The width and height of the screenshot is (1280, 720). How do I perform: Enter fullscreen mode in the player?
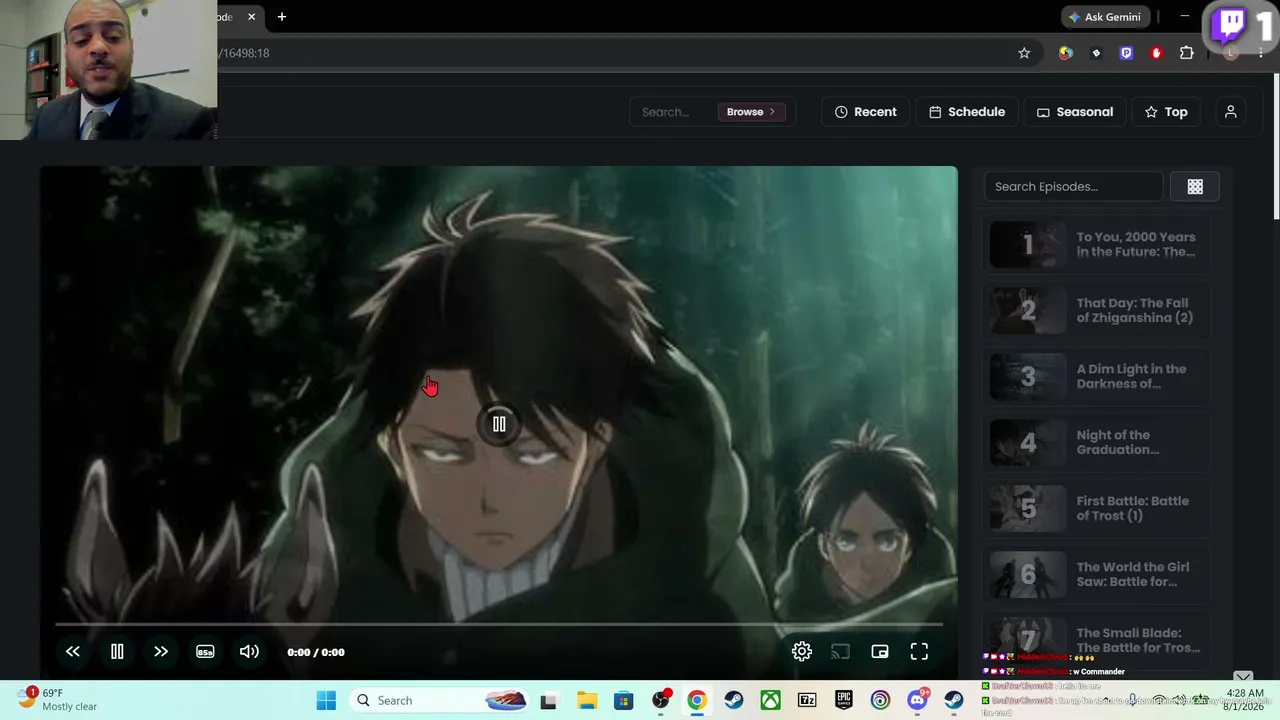pos(919,652)
